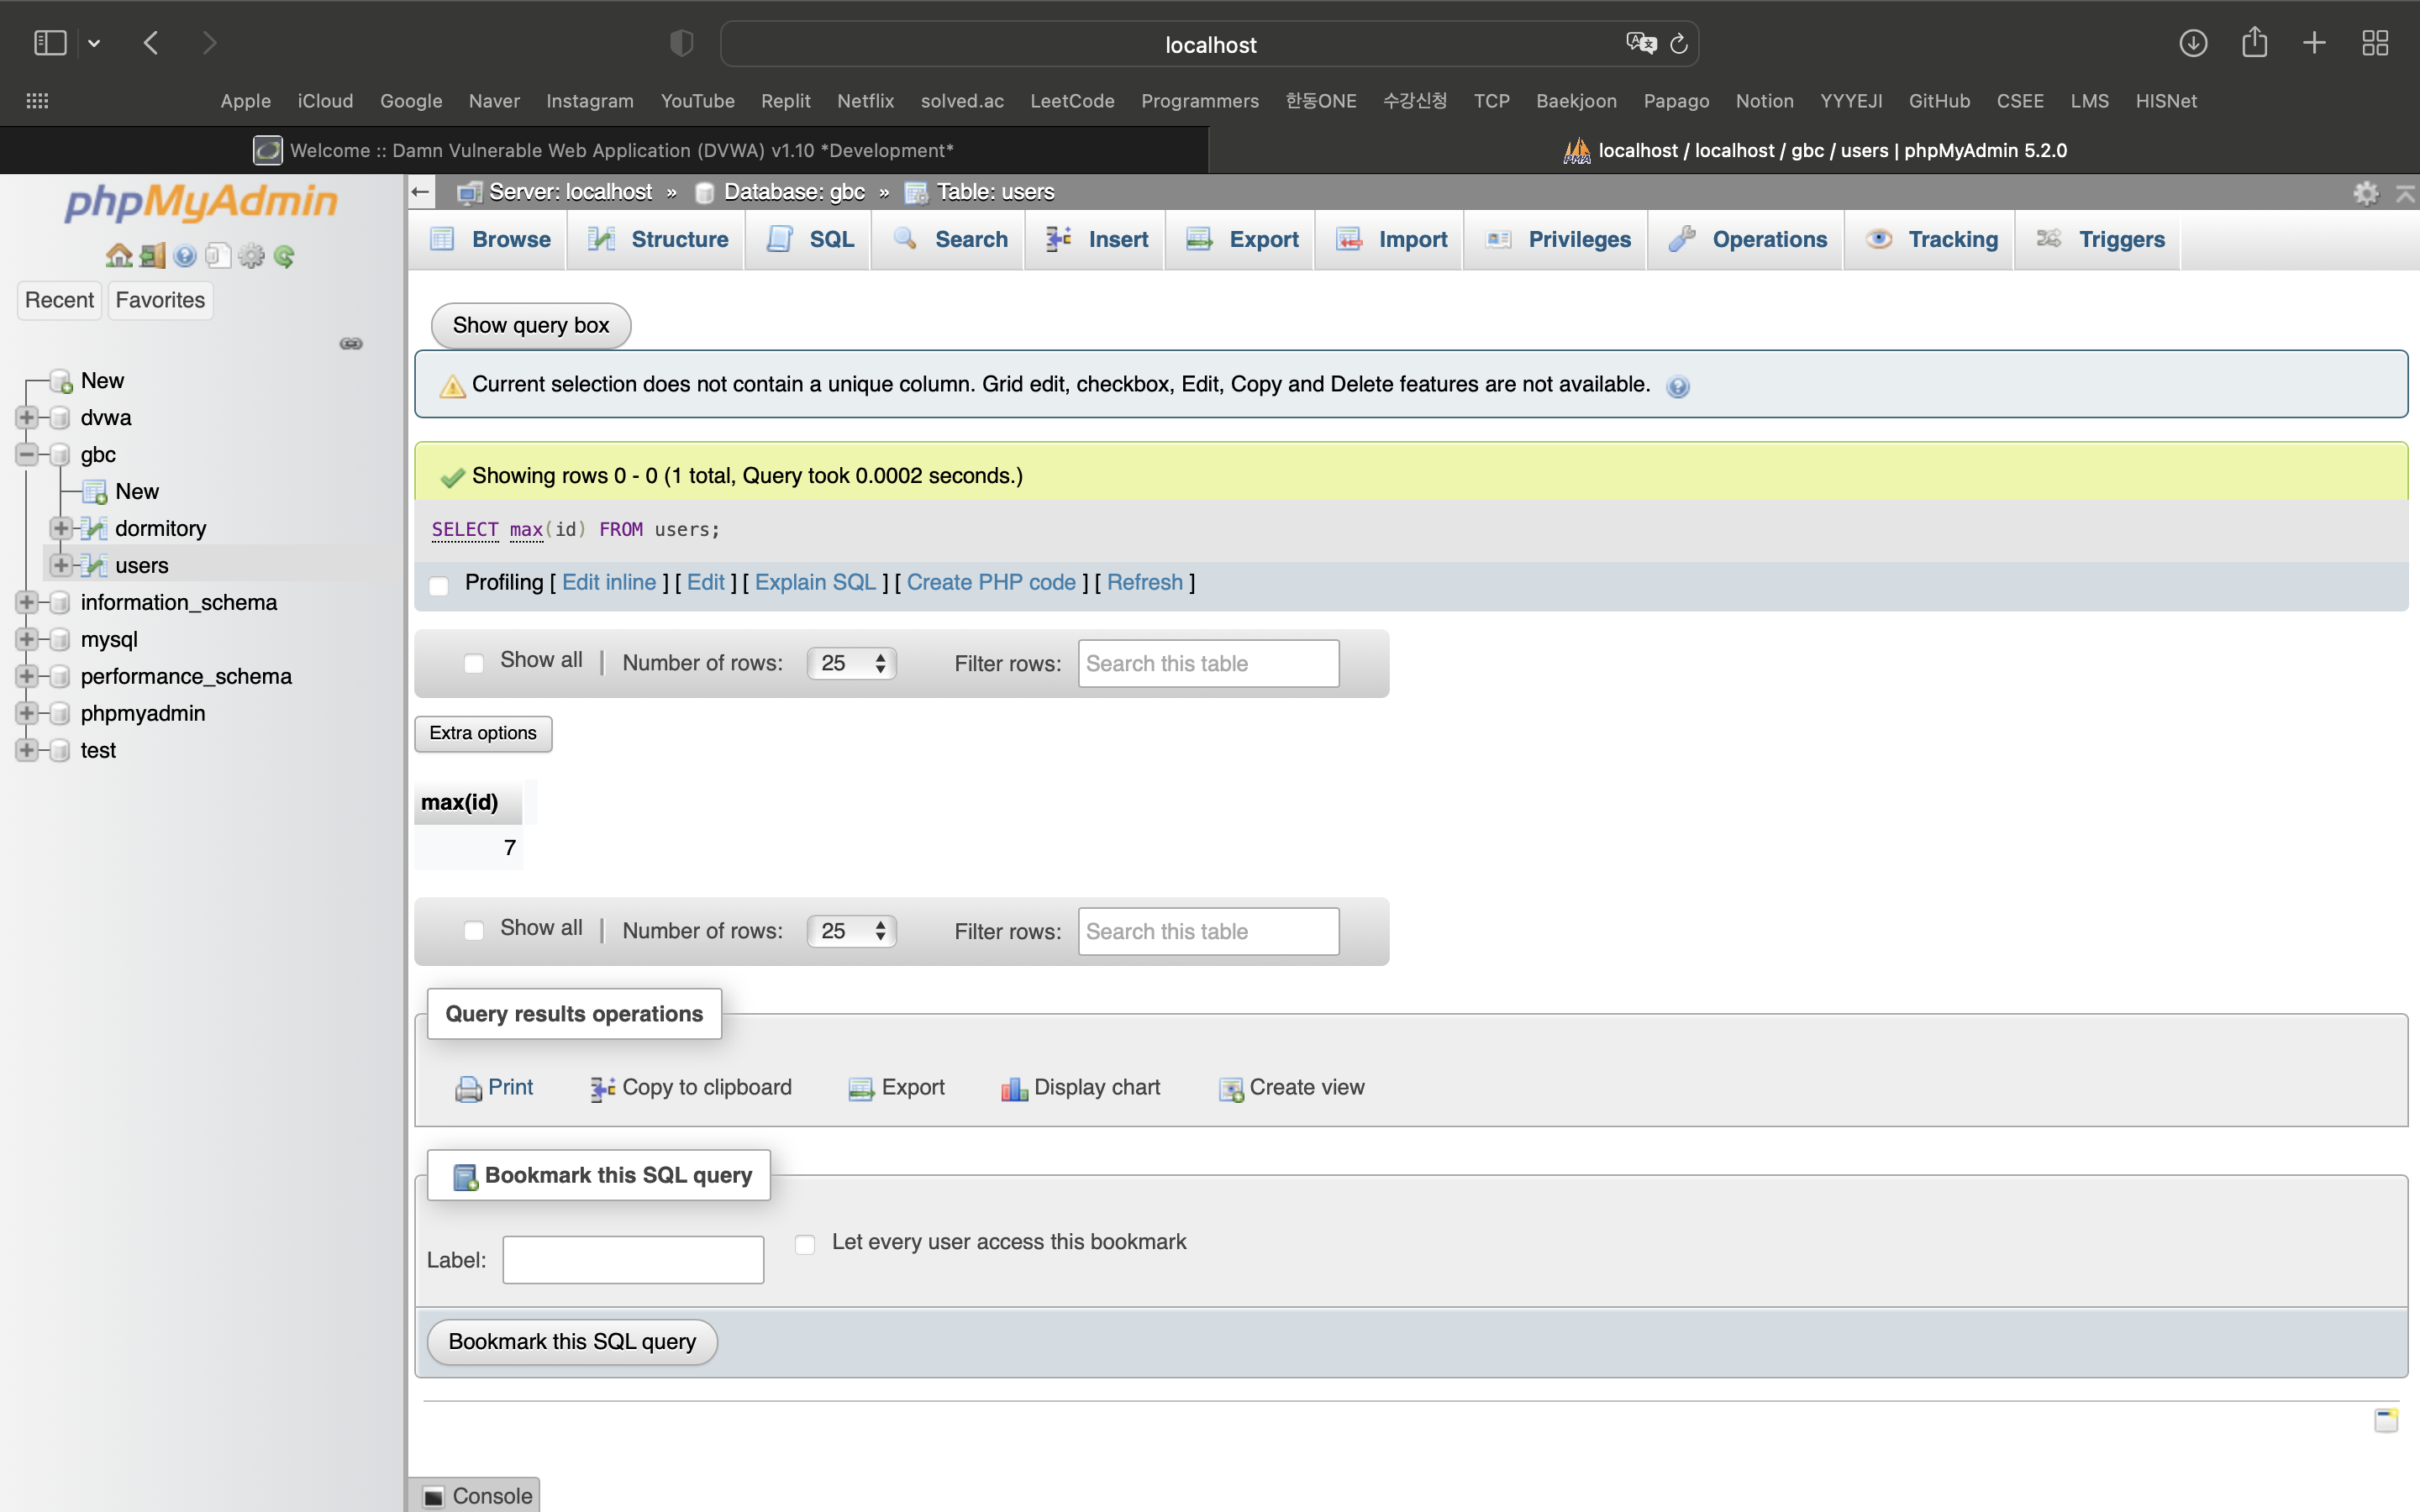
Task: Click the Create PHP code link
Action: point(991,582)
